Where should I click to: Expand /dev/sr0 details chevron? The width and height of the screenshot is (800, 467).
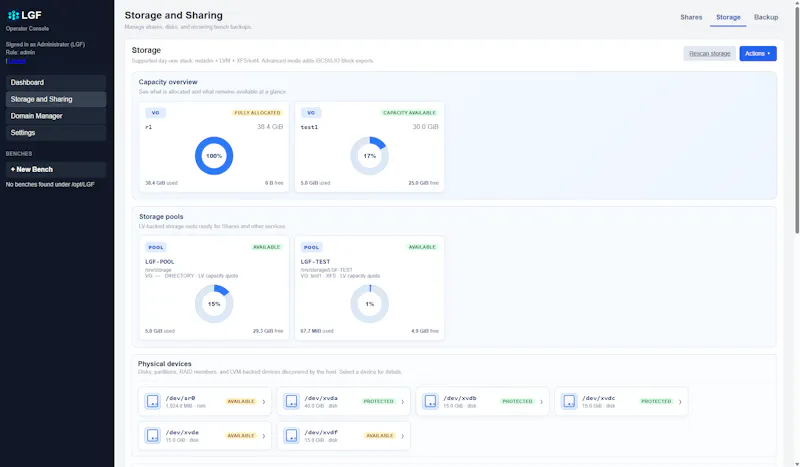264,402
